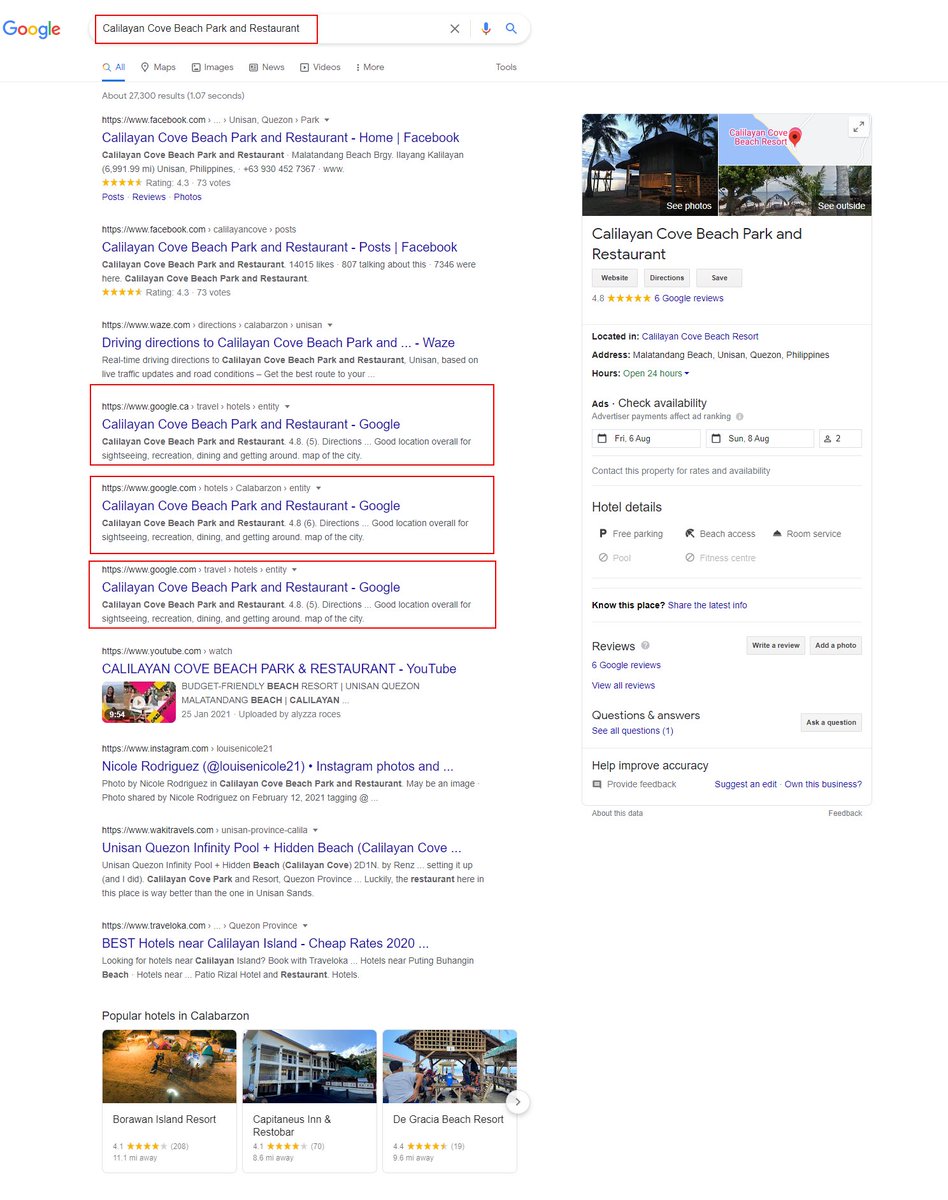Viewport: 948px width, 1200px height.
Task: Open the View all reviews link
Action: pos(623,686)
